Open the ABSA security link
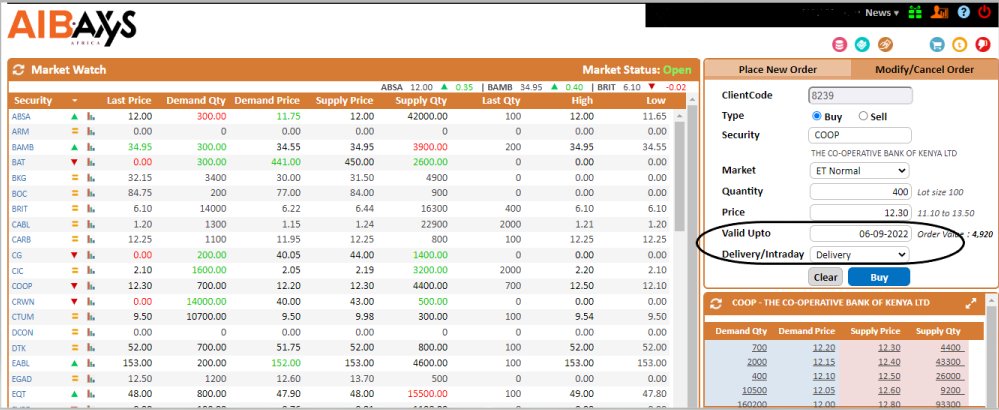999x410 pixels. [x=21, y=117]
